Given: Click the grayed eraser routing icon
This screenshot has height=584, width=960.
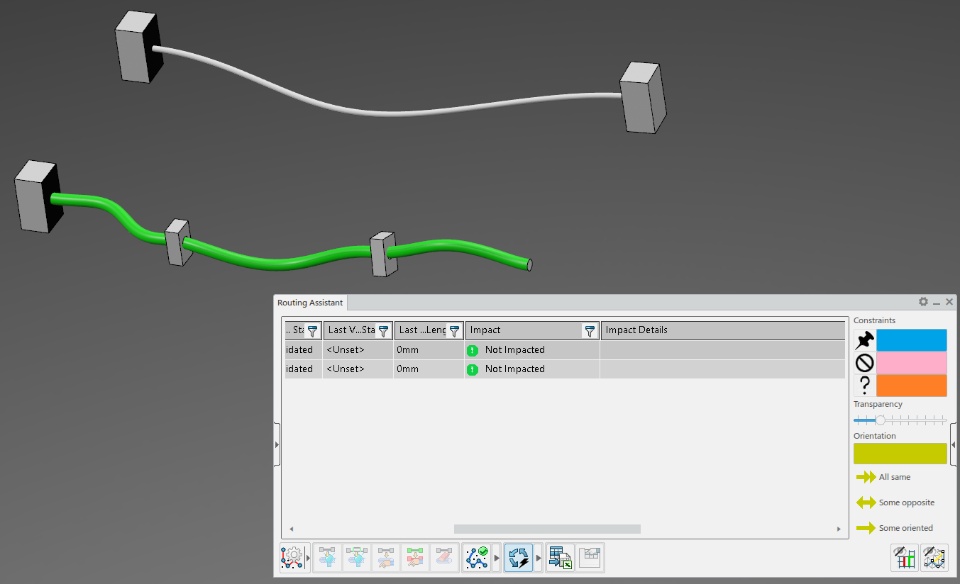Looking at the screenshot, I should point(444,558).
